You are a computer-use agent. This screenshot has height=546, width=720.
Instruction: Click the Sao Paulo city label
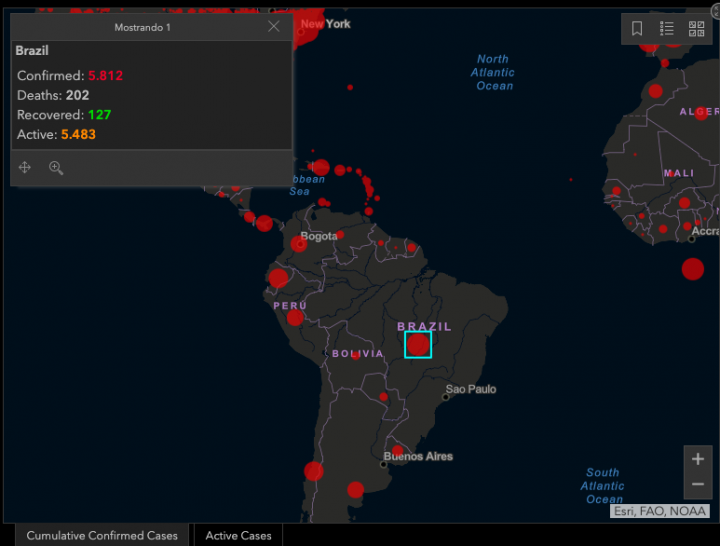[471, 389]
